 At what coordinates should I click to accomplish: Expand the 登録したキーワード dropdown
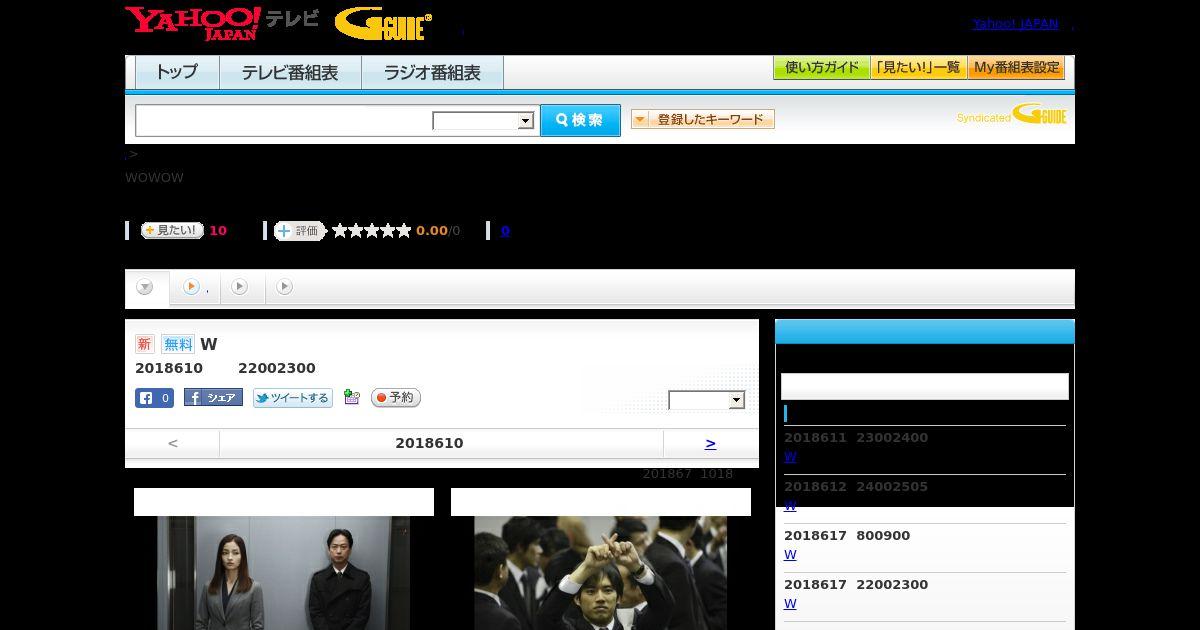(703, 119)
